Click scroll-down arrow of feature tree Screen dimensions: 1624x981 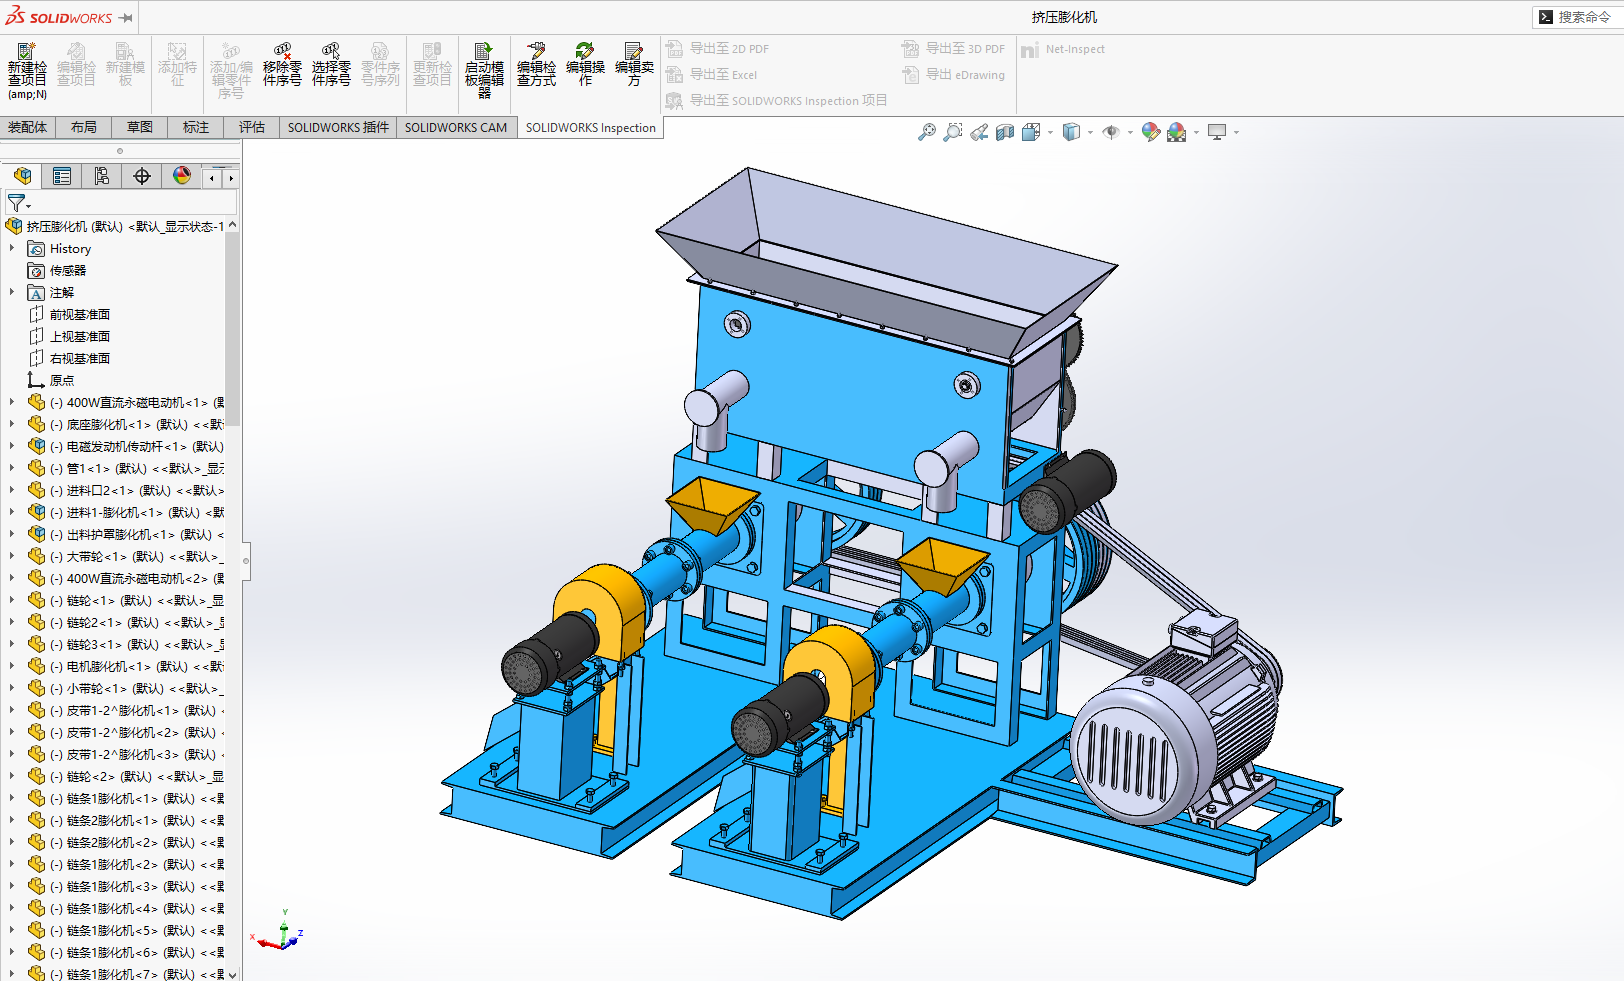(x=233, y=974)
